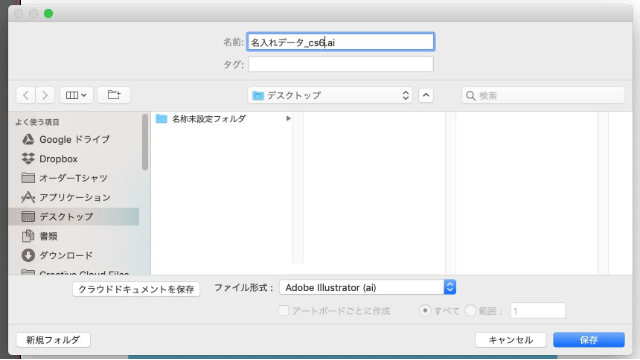Select the すべて radio button
640x360 pixels.
click(x=425, y=311)
